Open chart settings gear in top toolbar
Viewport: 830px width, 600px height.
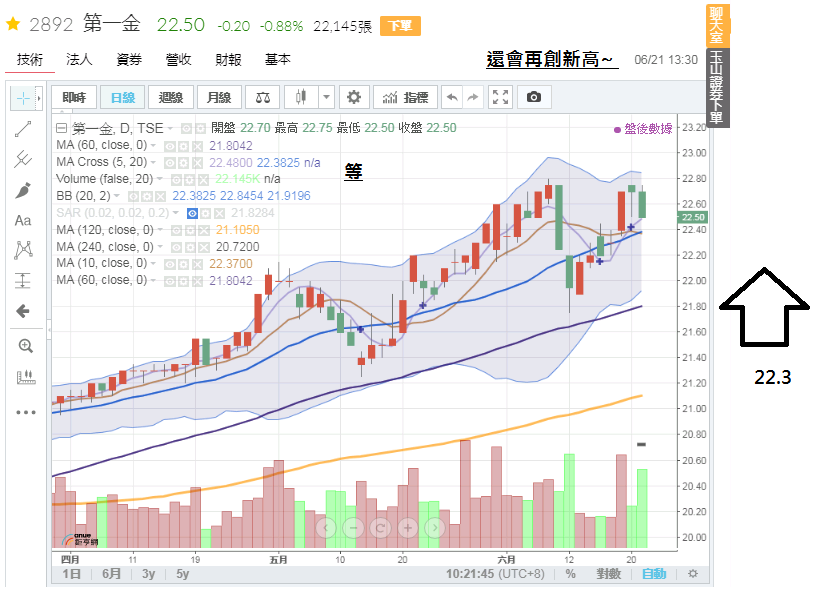pyautogui.click(x=354, y=97)
